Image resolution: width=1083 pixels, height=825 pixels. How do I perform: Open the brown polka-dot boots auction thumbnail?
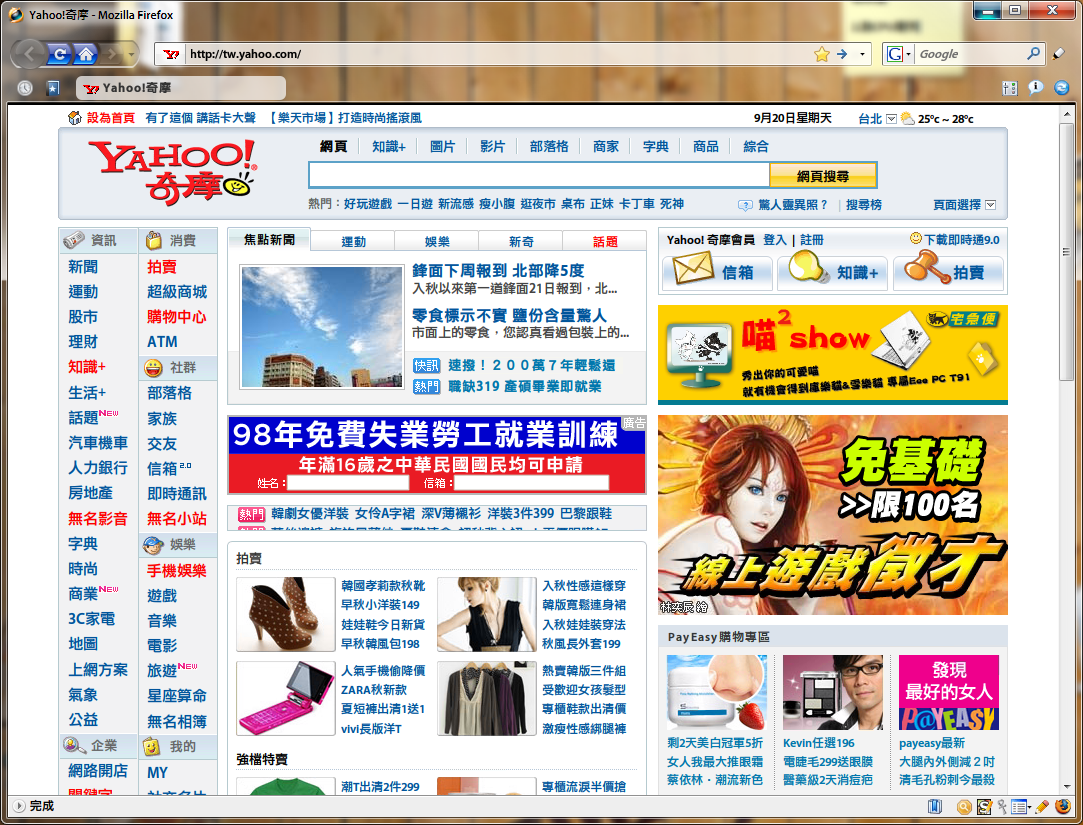coord(285,614)
